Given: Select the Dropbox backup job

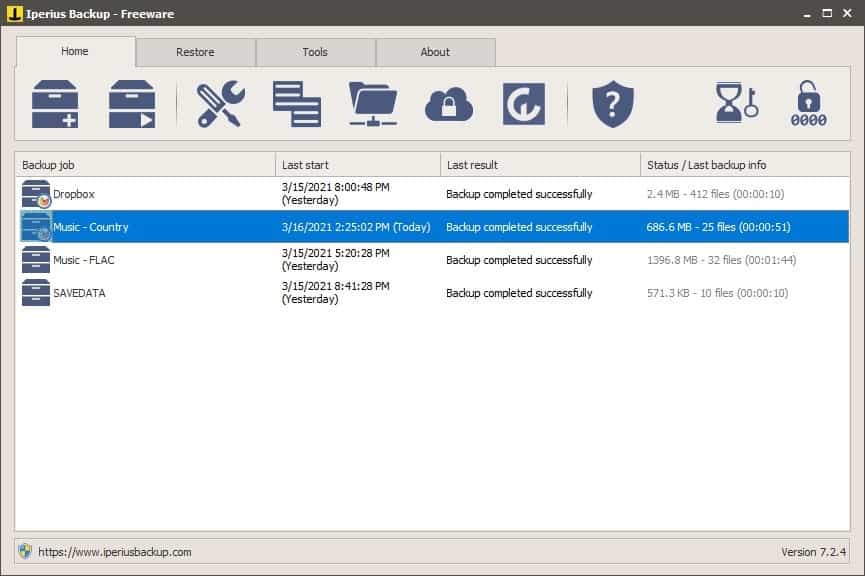Looking at the screenshot, I should 74,194.
